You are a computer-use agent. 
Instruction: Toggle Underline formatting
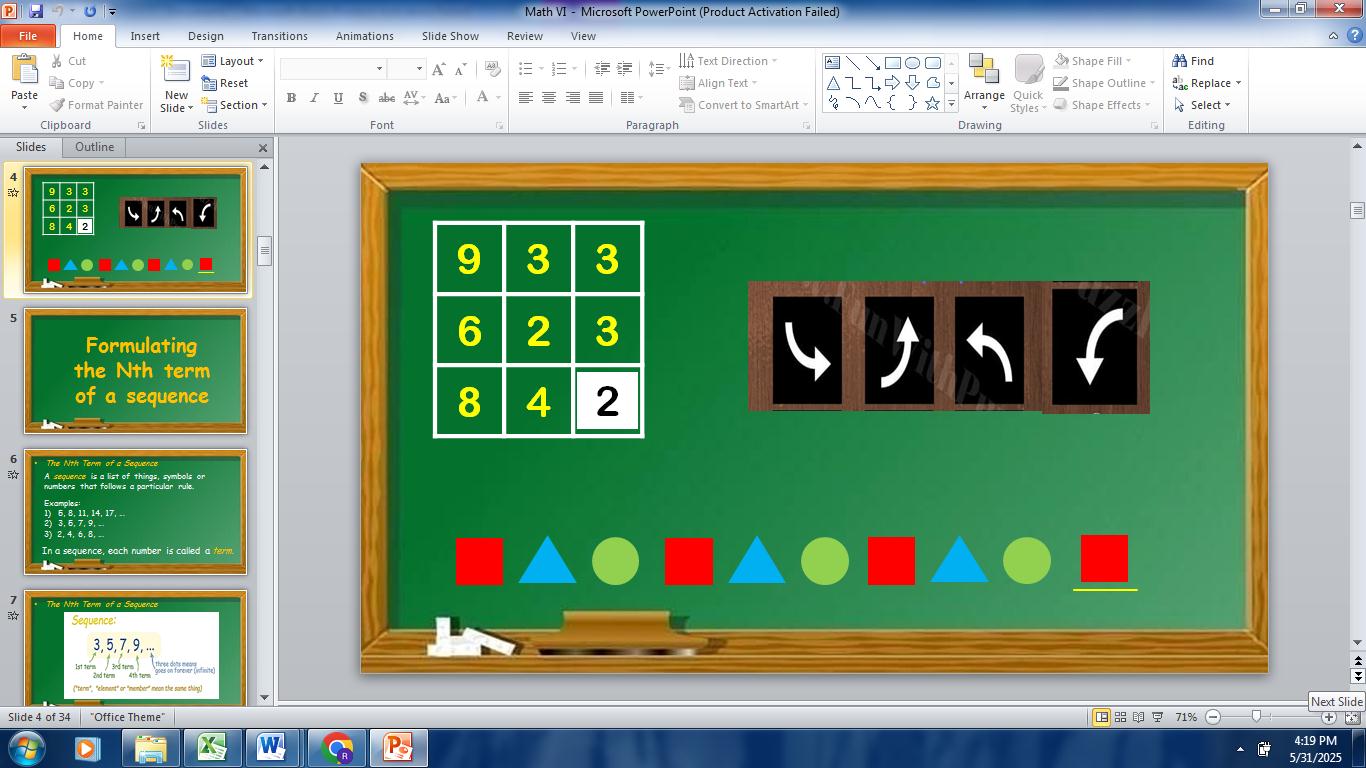tap(338, 97)
